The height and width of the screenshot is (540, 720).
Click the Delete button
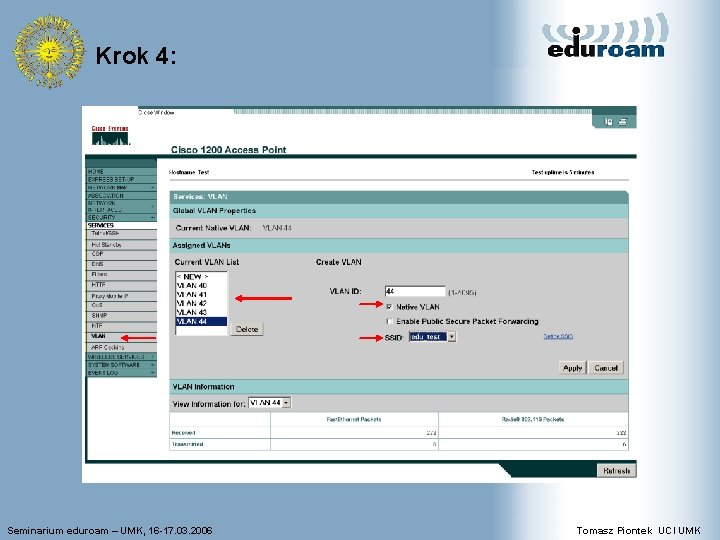[x=247, y=329]
